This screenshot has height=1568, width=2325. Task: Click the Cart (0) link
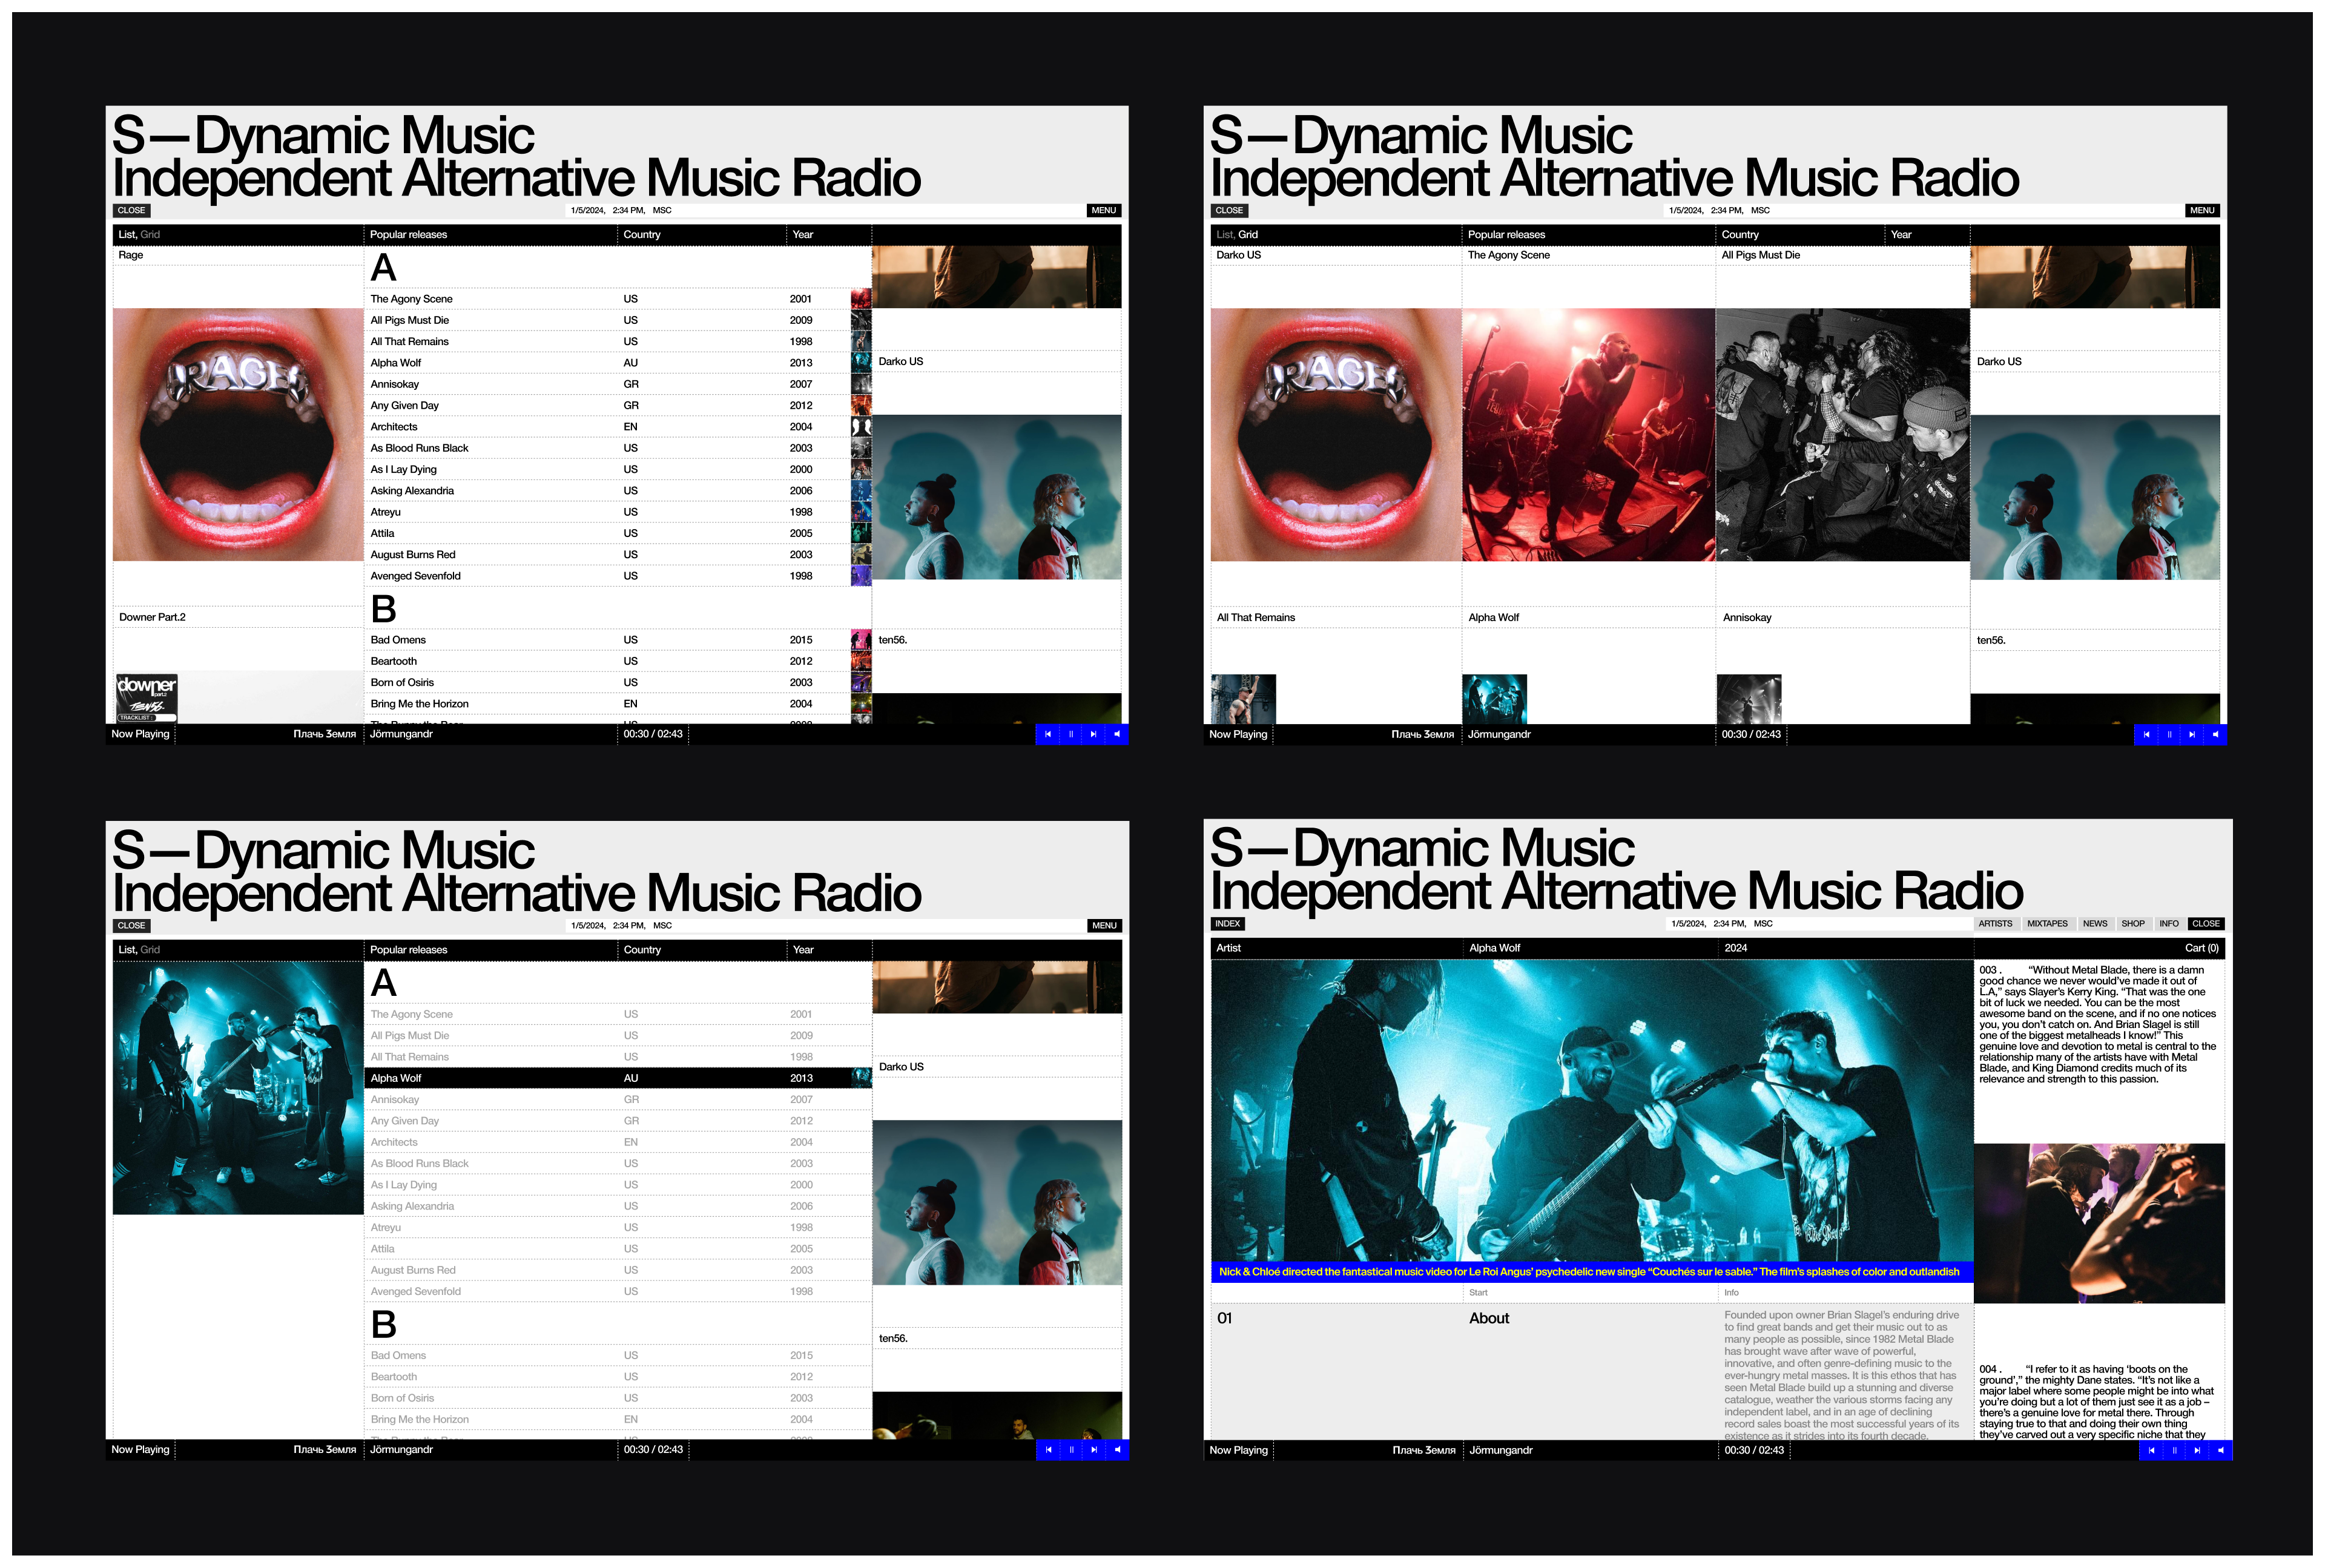tap(2201, 948)
